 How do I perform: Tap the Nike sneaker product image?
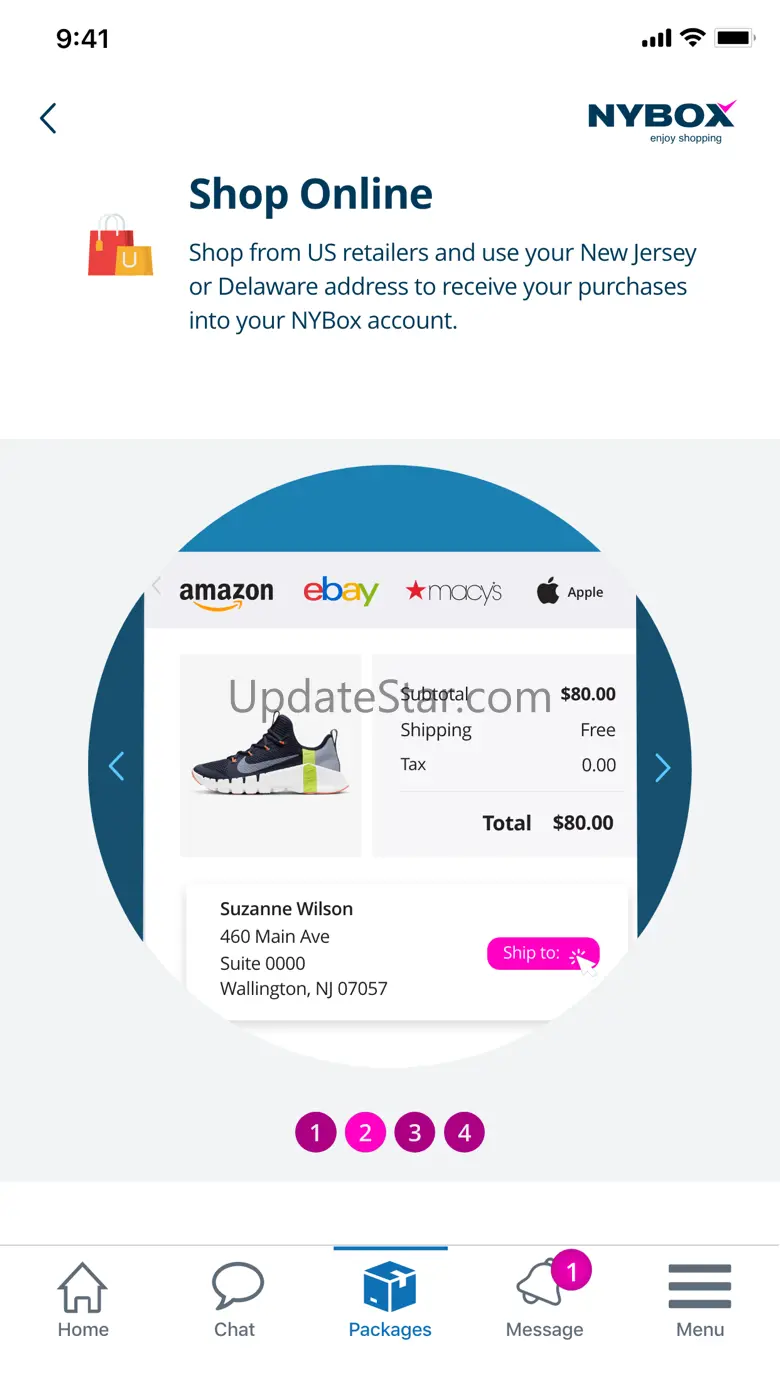point(271,756)
